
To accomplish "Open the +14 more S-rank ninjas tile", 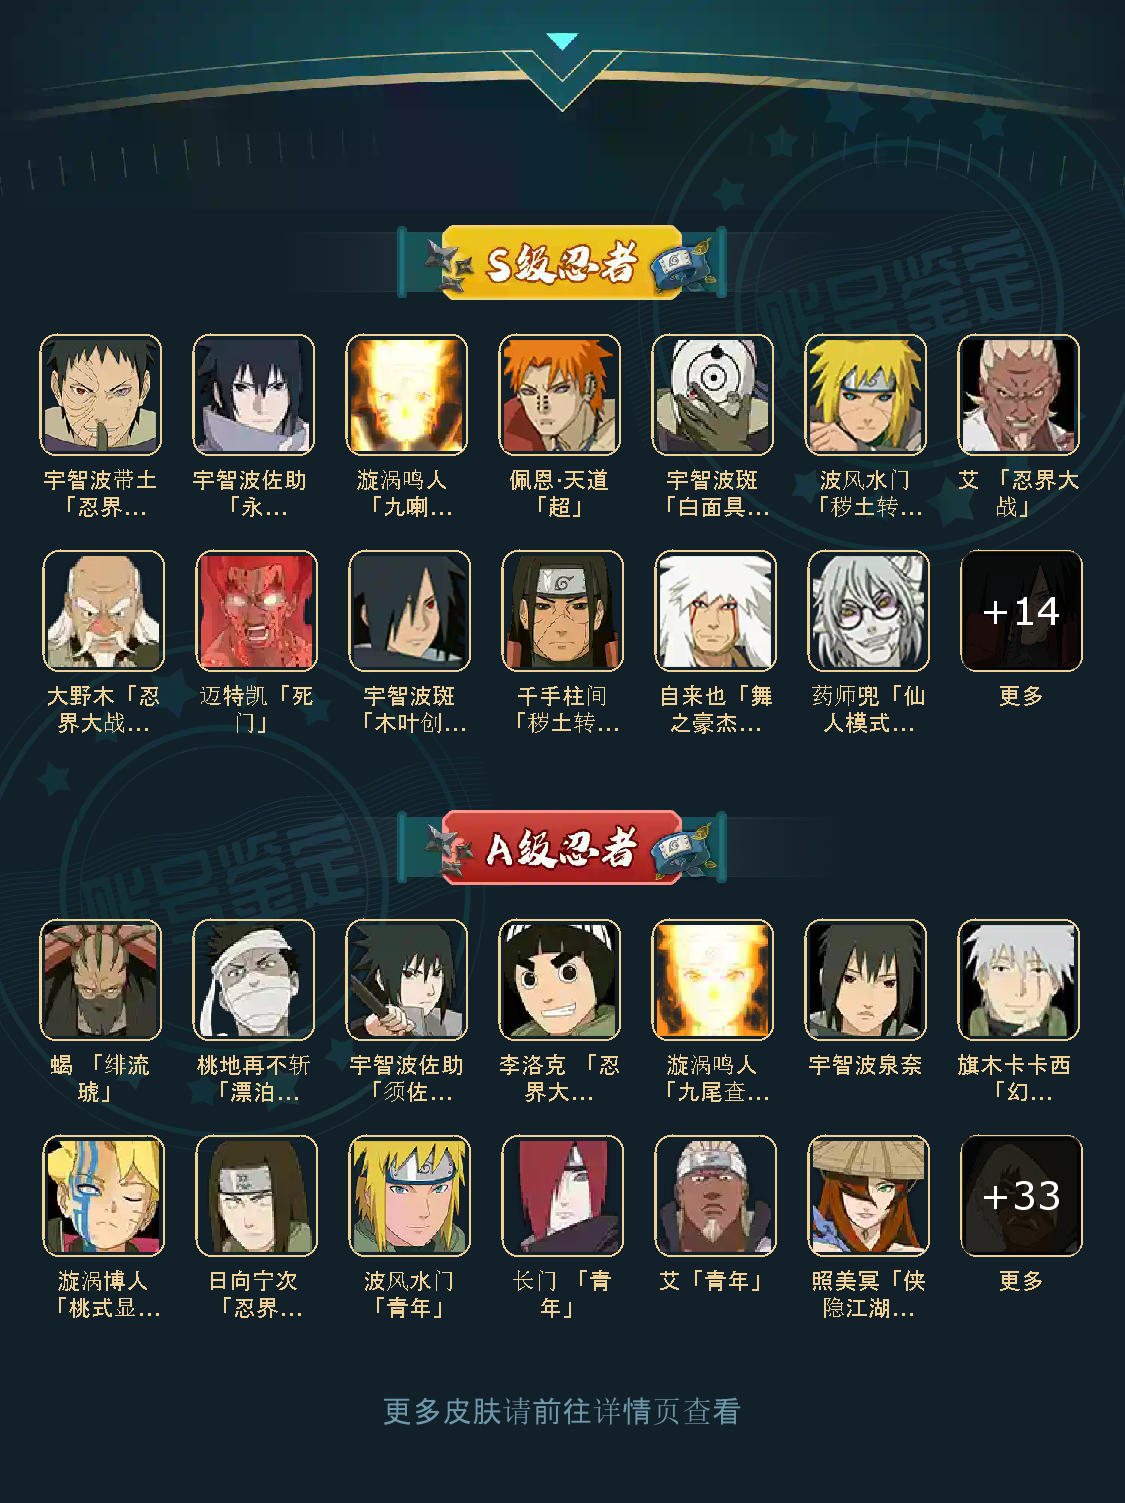I will click(x=1021, y=610).
